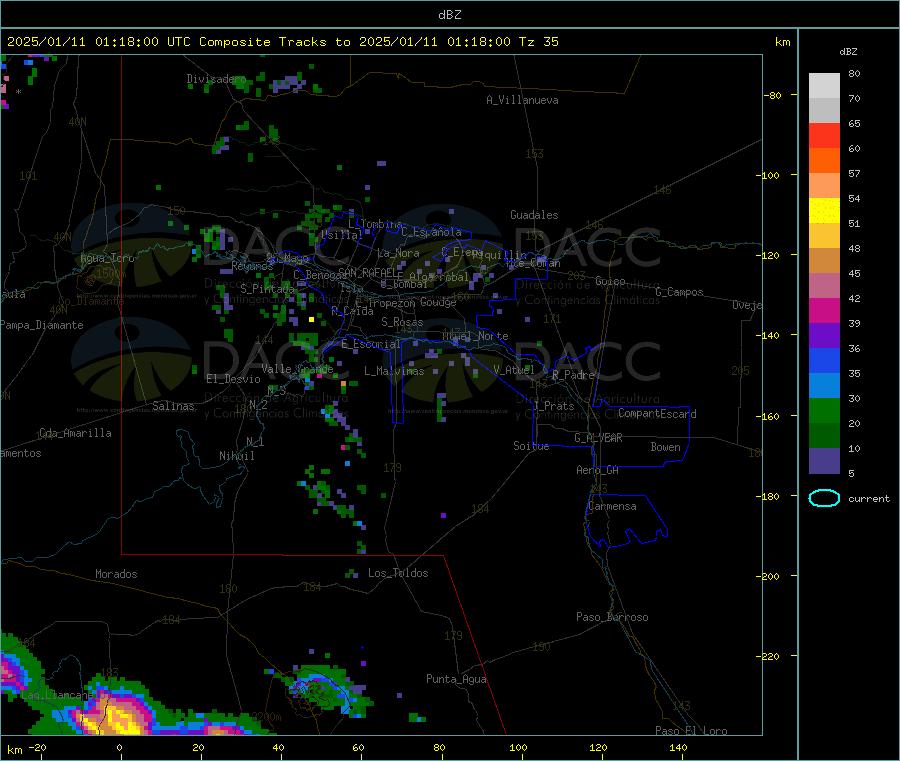The height and width of the screenshot is (761, 900).
Task: Click the 60 tick on horizontal km axis
Action: pos(358,748)
